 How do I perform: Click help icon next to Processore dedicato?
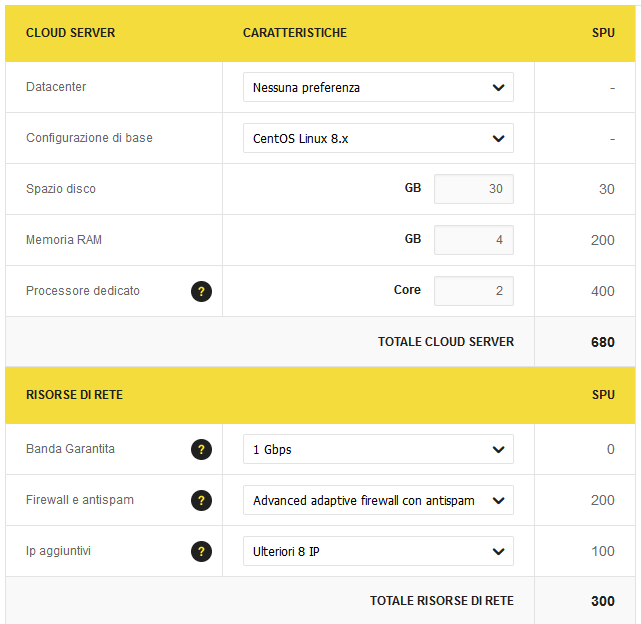tap(201, 292)
